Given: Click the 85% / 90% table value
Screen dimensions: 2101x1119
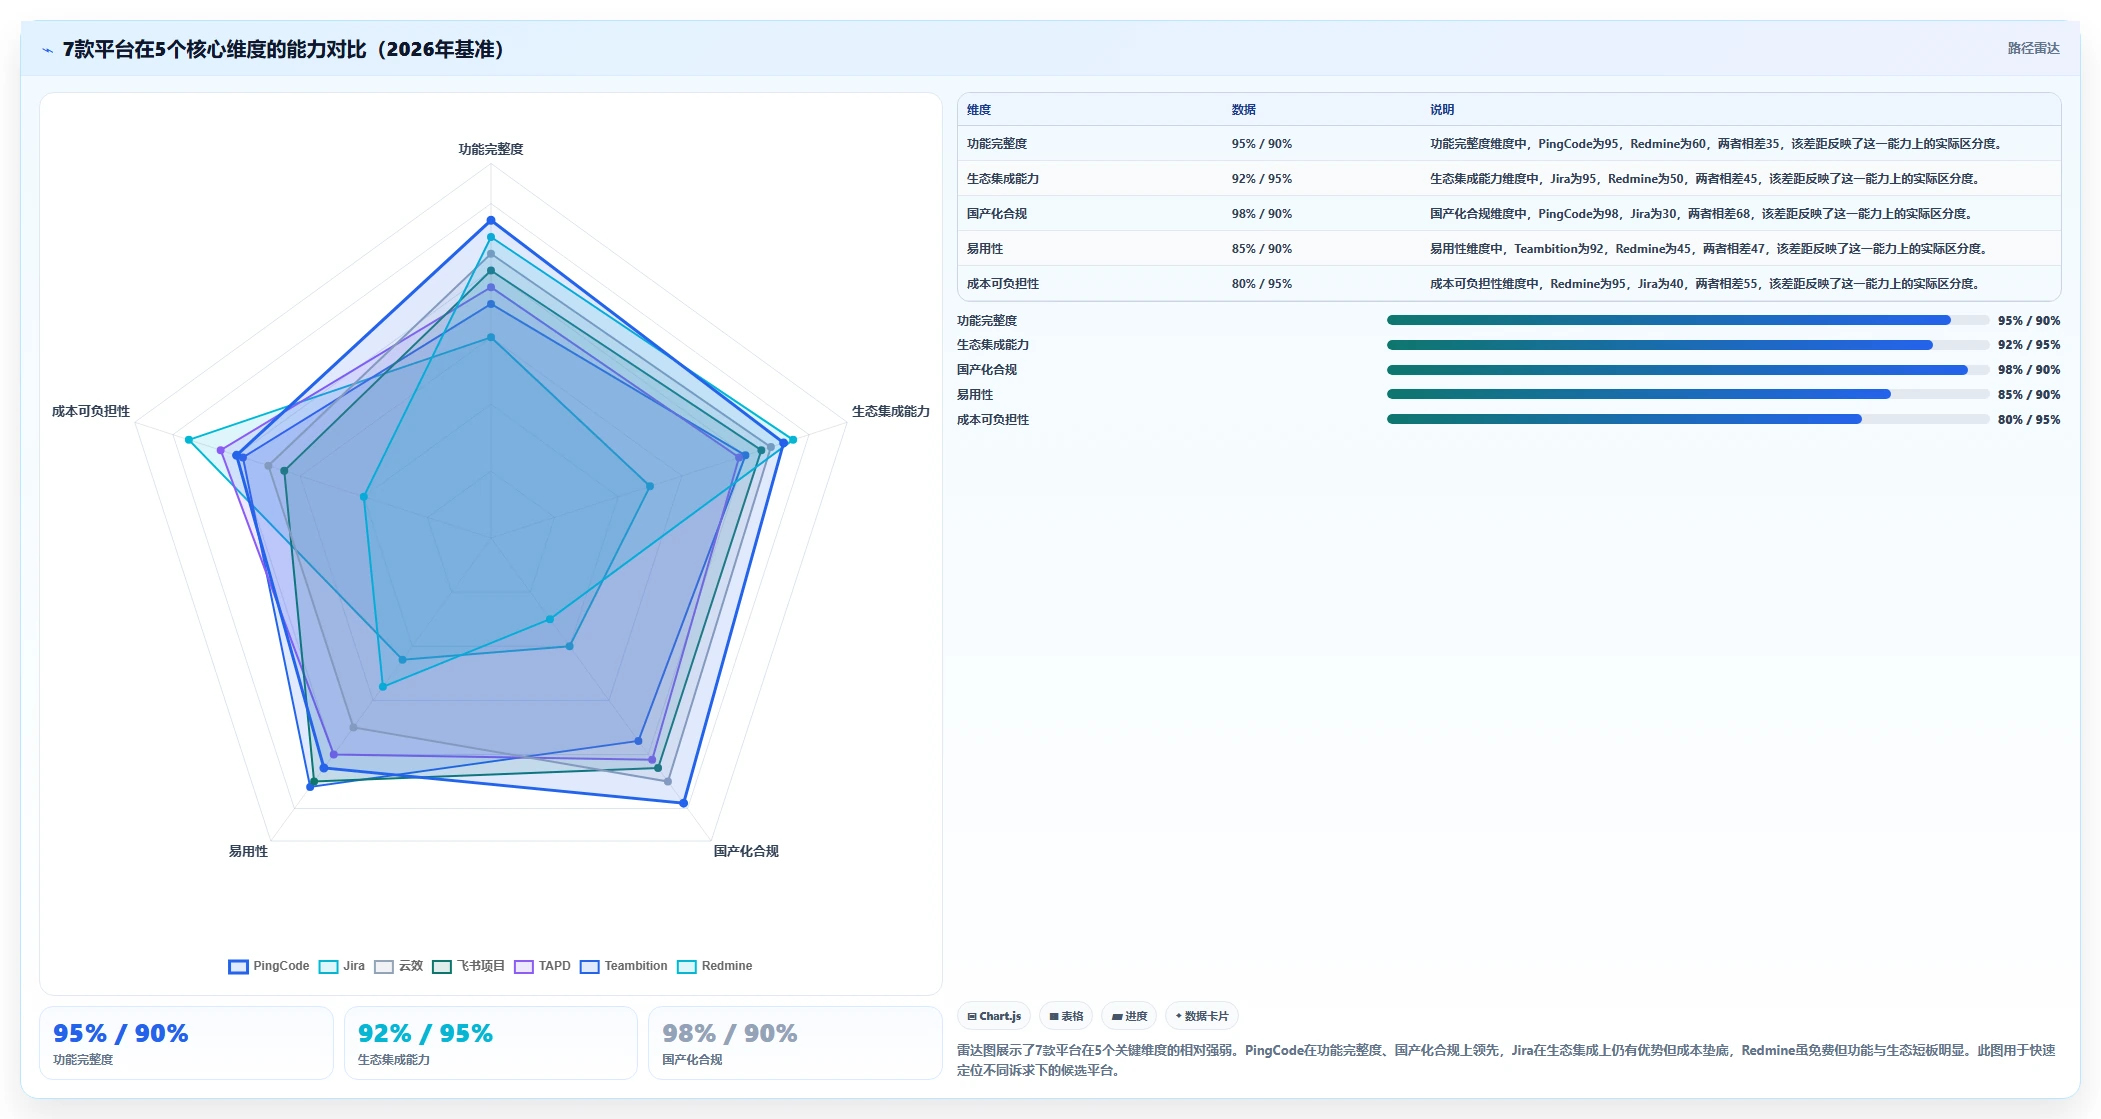Looking at the screenshot, I should [x=1261, y=249].
